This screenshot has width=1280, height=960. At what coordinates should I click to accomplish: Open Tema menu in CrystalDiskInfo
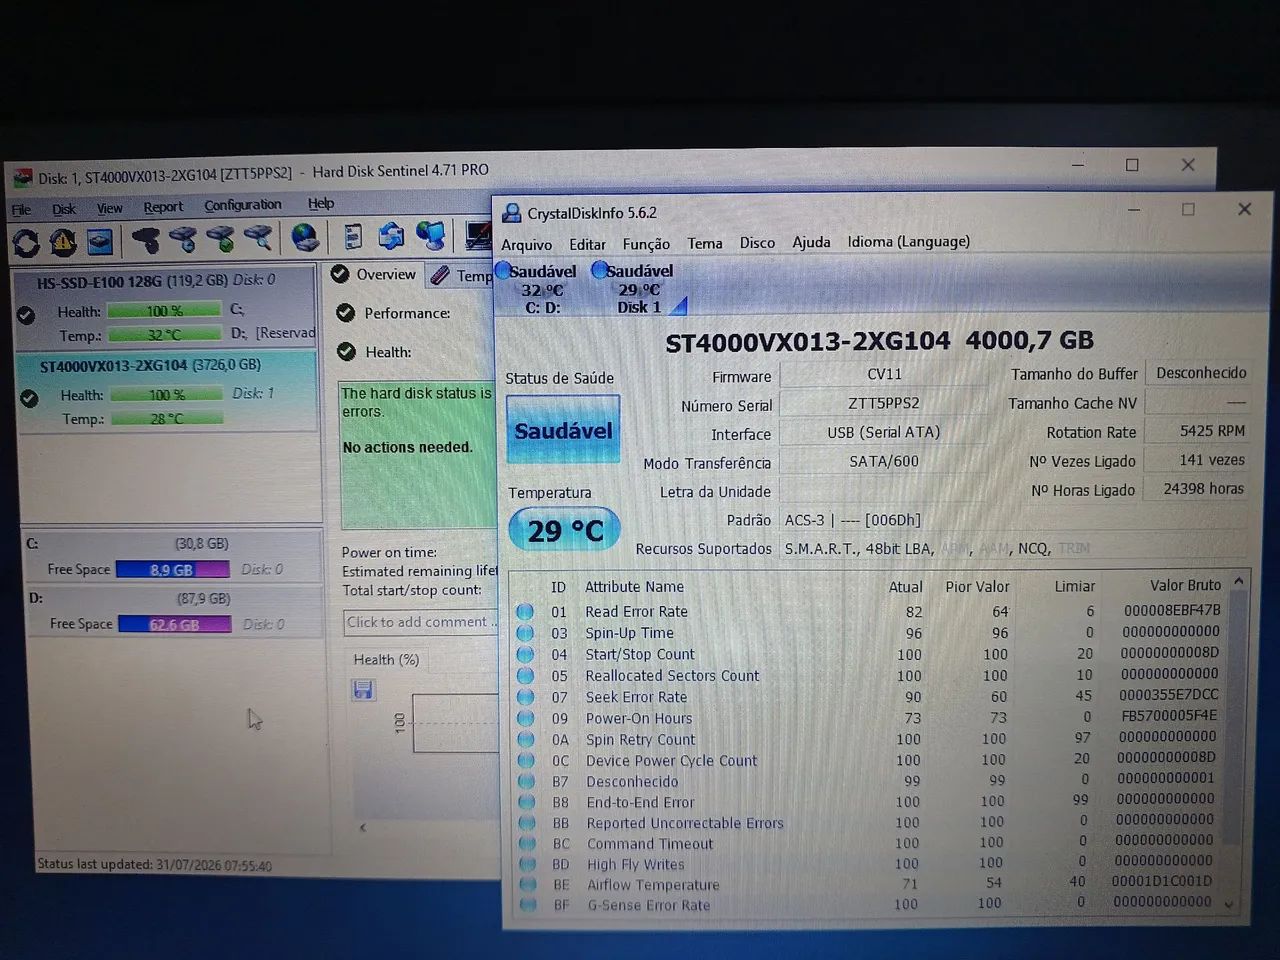coord(705,243)
